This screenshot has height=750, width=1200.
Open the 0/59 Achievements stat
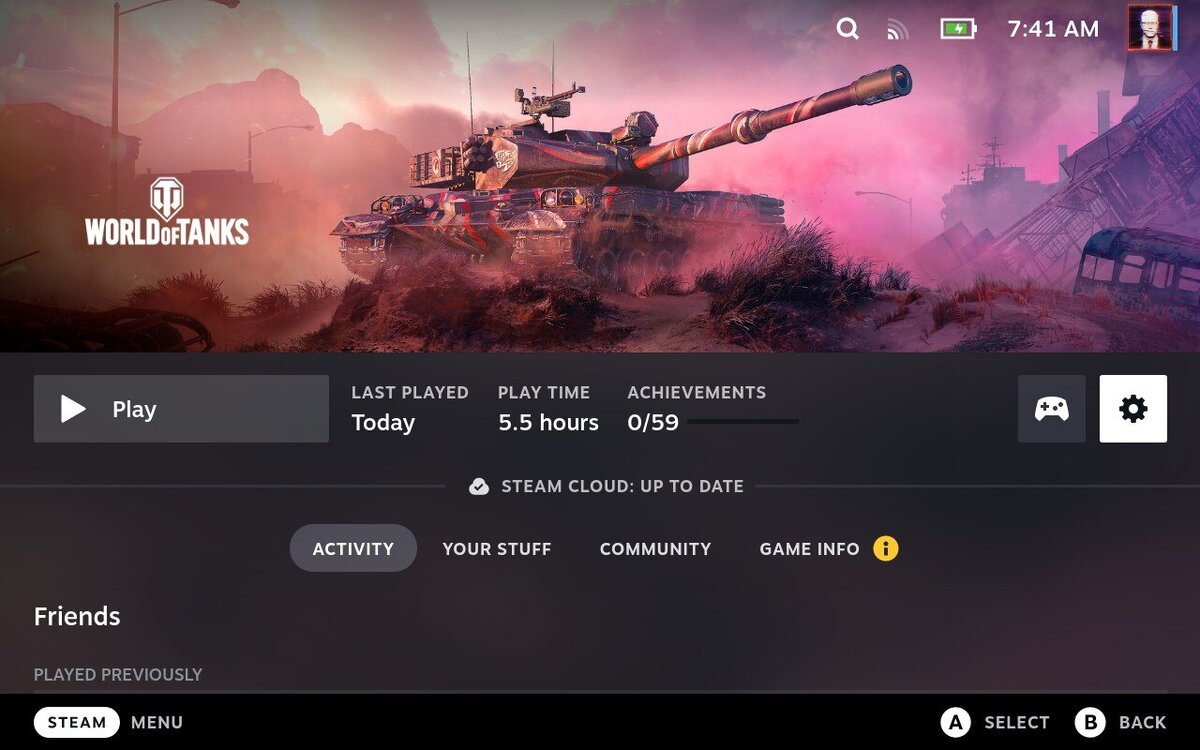[653, 422]
